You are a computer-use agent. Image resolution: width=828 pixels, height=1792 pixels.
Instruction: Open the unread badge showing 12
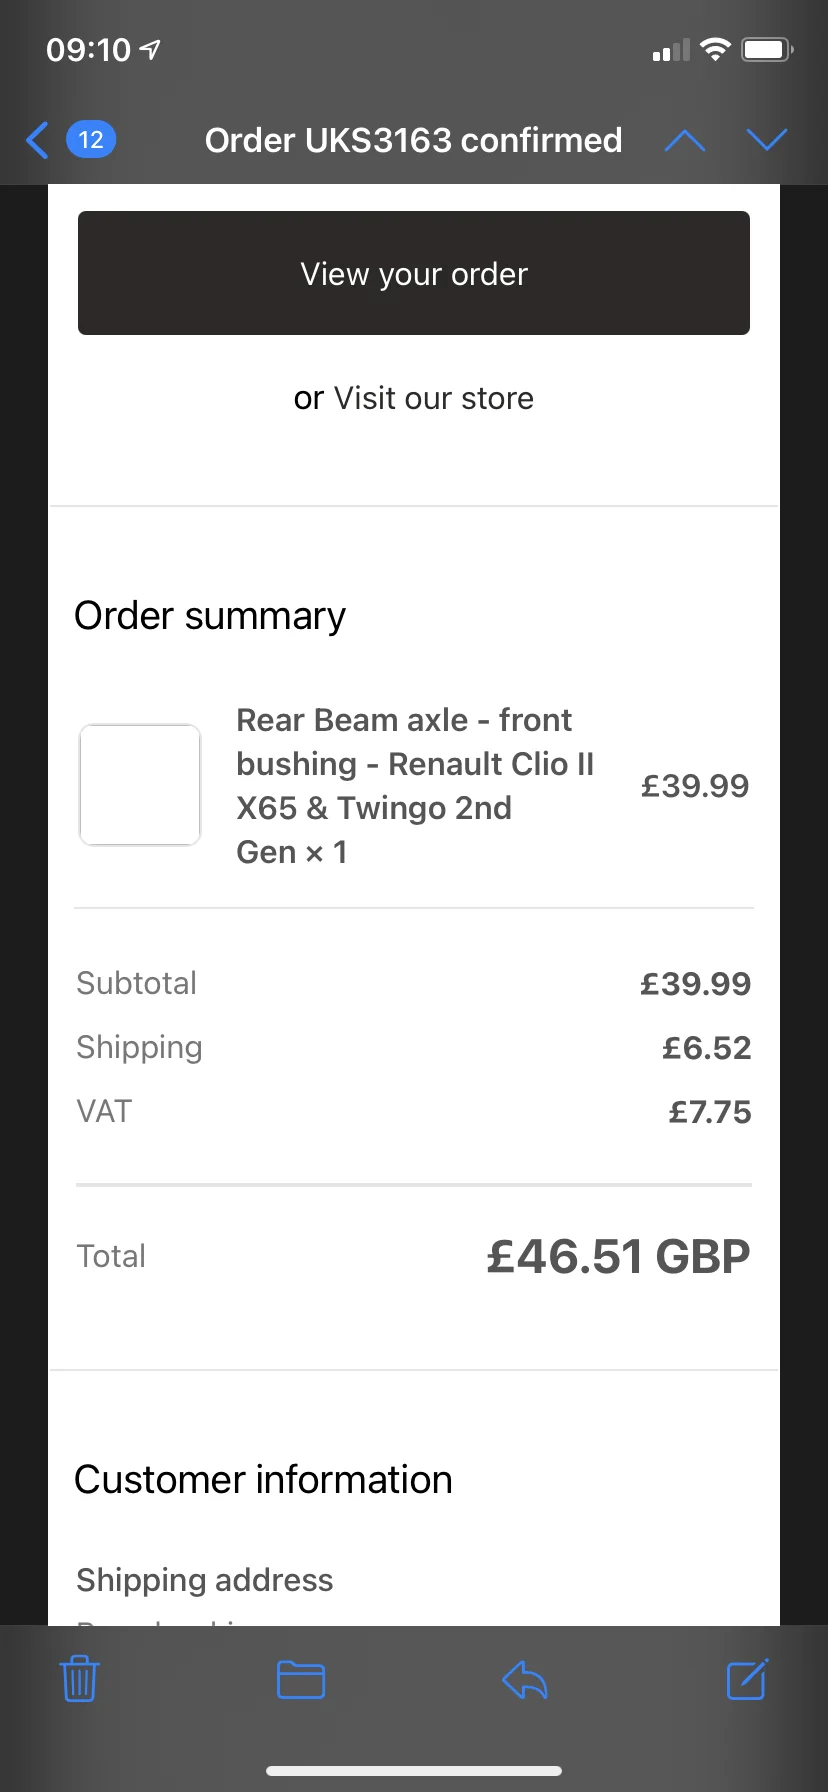pos(91,140)
